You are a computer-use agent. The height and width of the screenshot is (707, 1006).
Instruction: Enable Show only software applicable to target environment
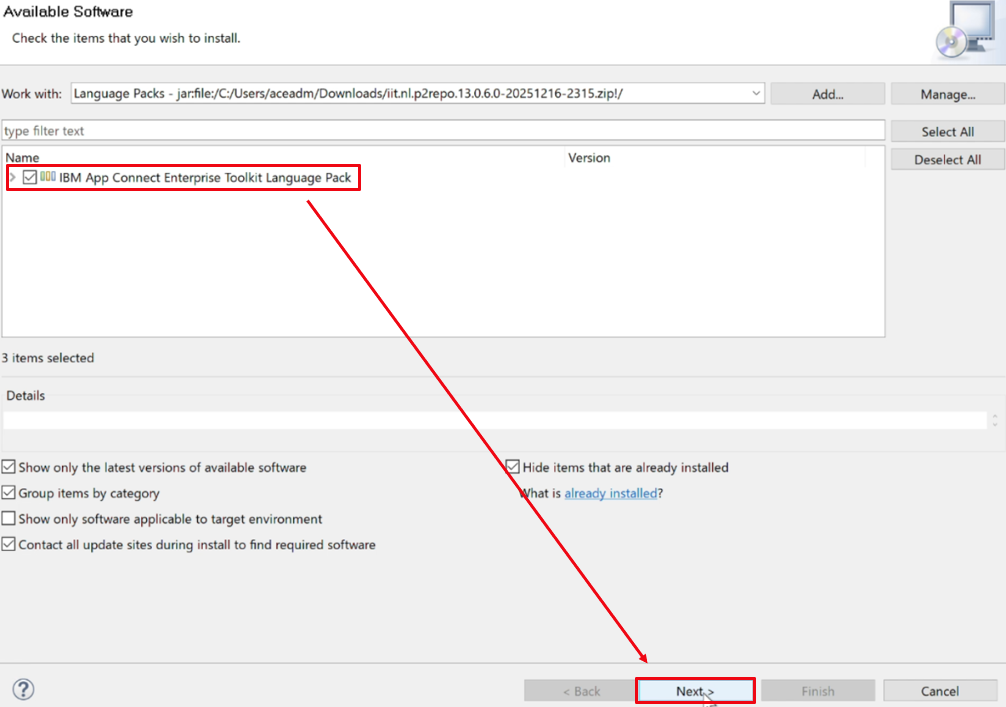tap(8, 518)
